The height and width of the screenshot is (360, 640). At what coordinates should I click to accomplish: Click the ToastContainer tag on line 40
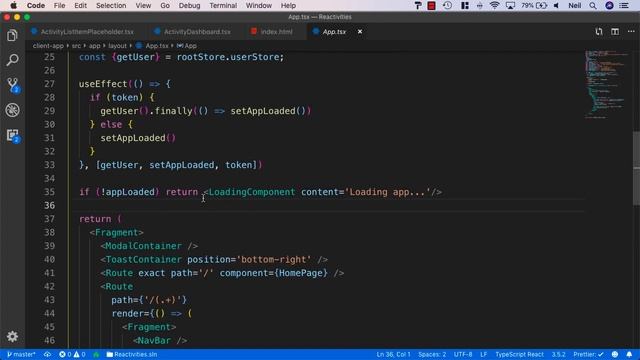click(x=143, y=260)
